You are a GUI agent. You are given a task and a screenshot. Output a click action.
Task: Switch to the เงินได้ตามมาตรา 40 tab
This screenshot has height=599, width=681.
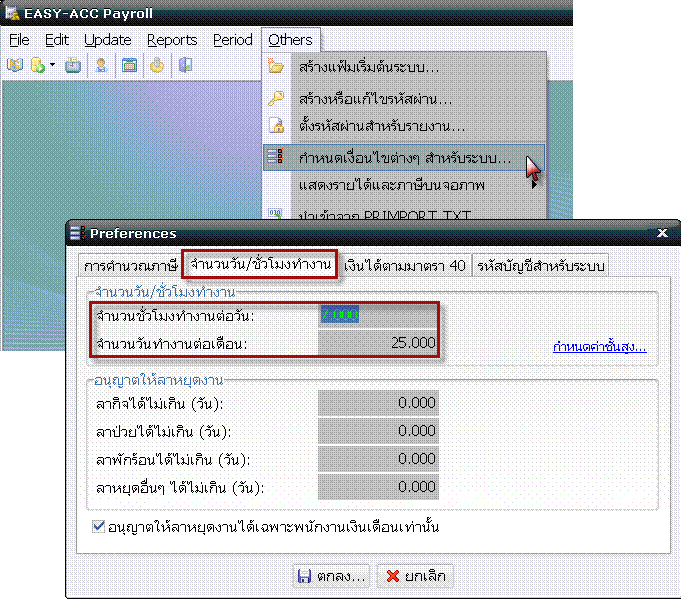click(x=404, y=266)
